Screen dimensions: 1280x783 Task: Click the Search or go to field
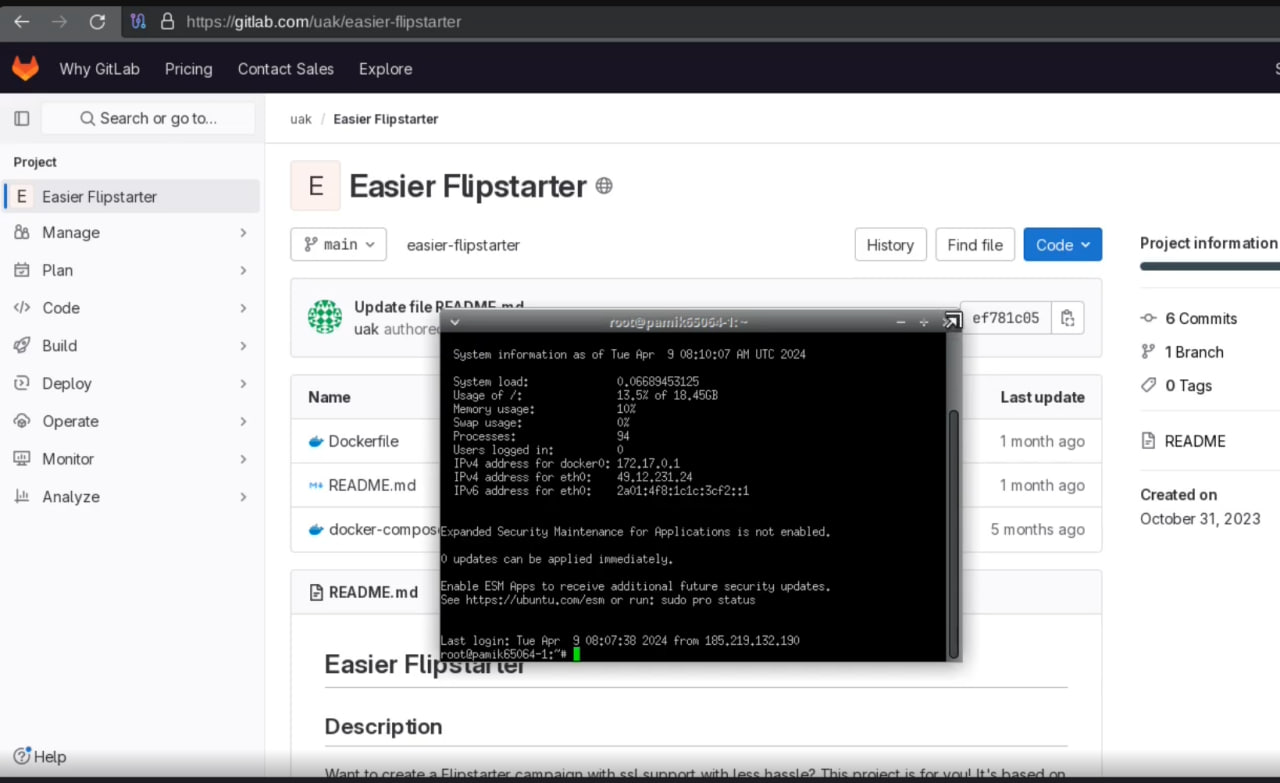pyautogui.click(x=148, y=118)
